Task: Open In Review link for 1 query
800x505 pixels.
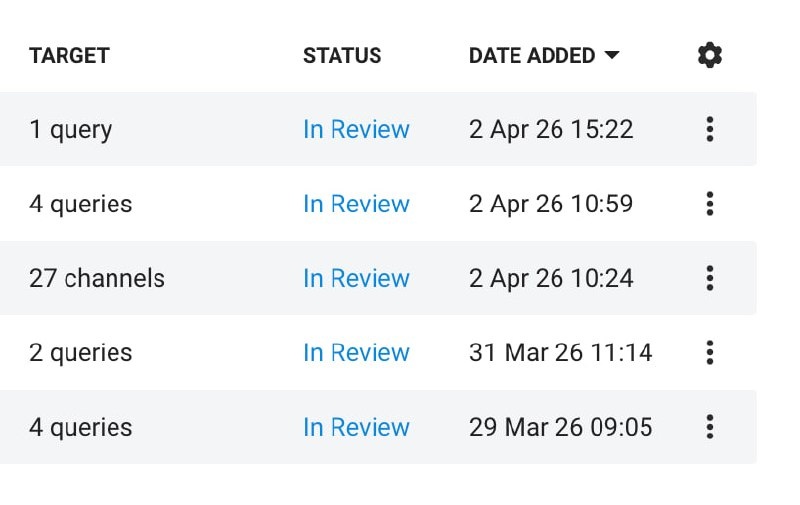Action: pos(356,129)
